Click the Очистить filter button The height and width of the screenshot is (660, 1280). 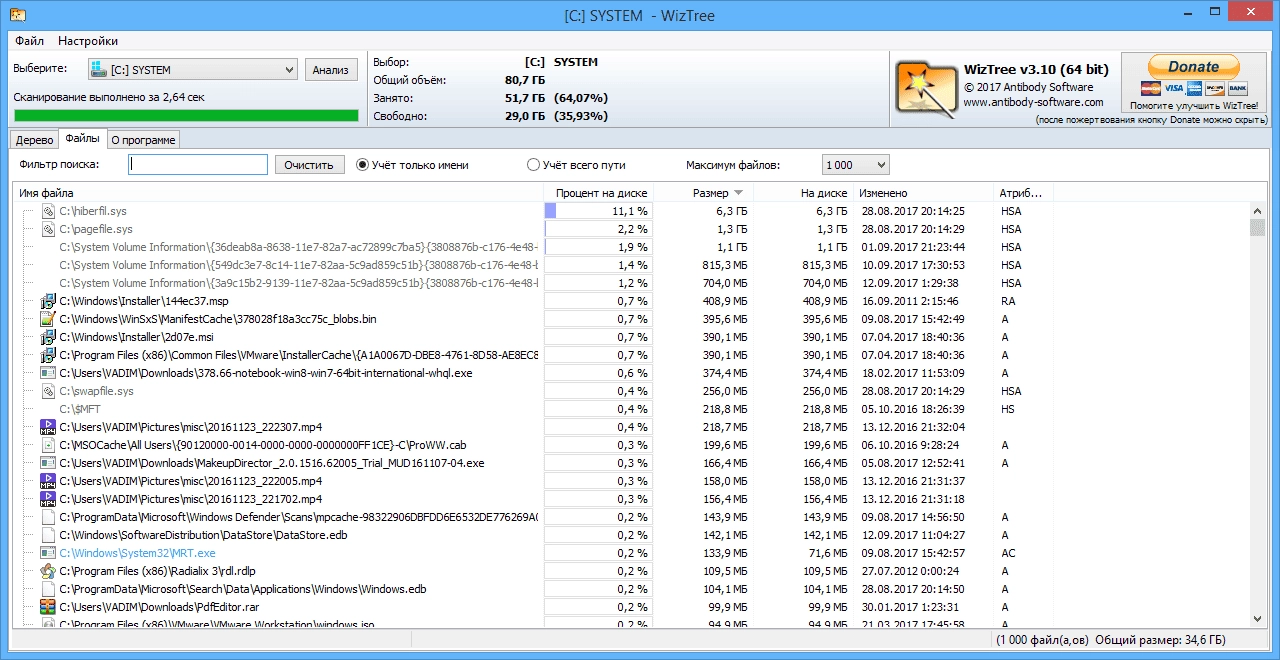[310, 165]
